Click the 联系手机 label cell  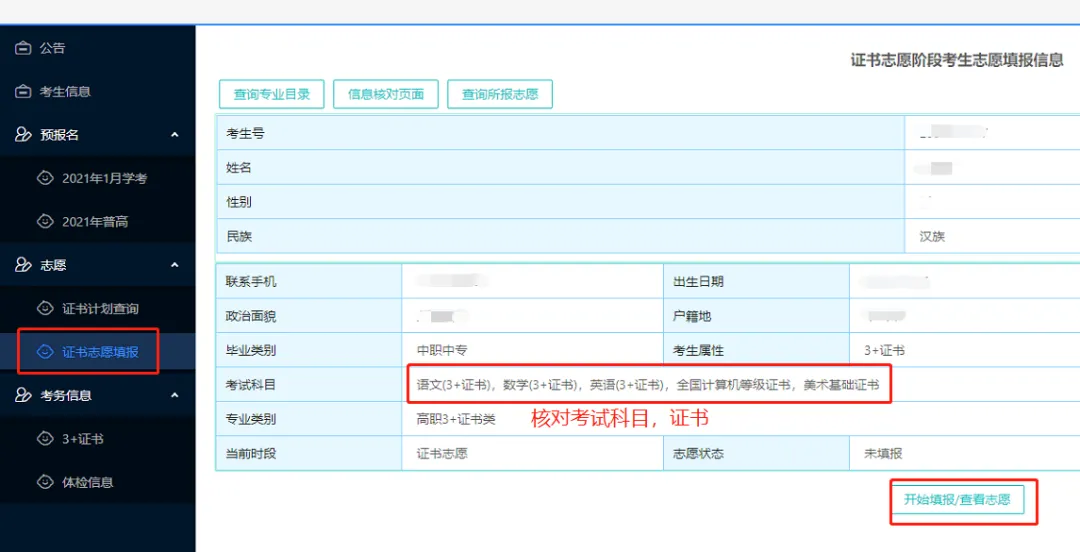pyautogui.click(x=309, y=281)
